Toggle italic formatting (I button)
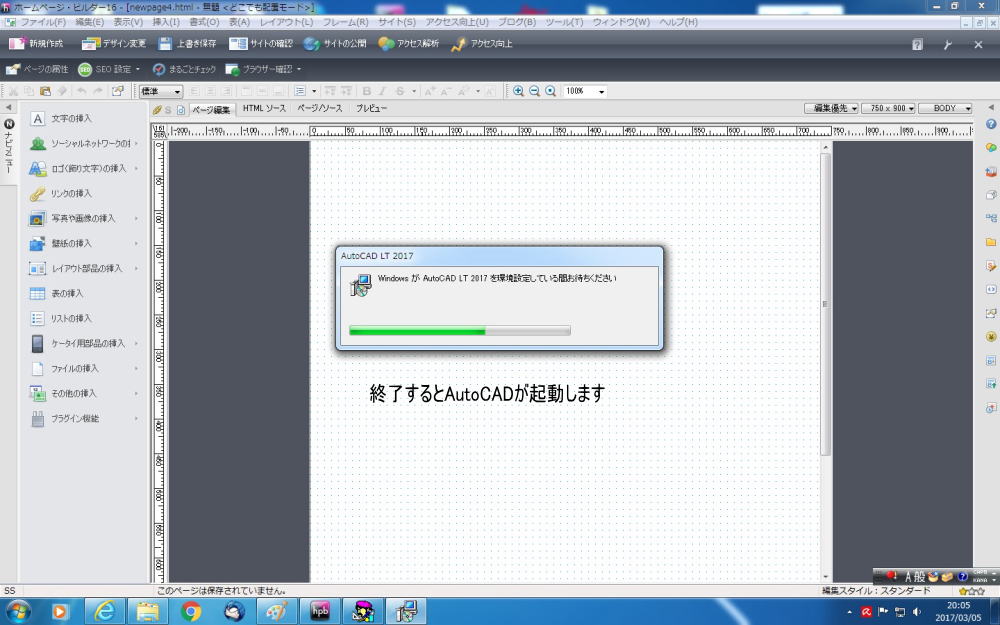 pyautogui.click(x=383, y=91)
